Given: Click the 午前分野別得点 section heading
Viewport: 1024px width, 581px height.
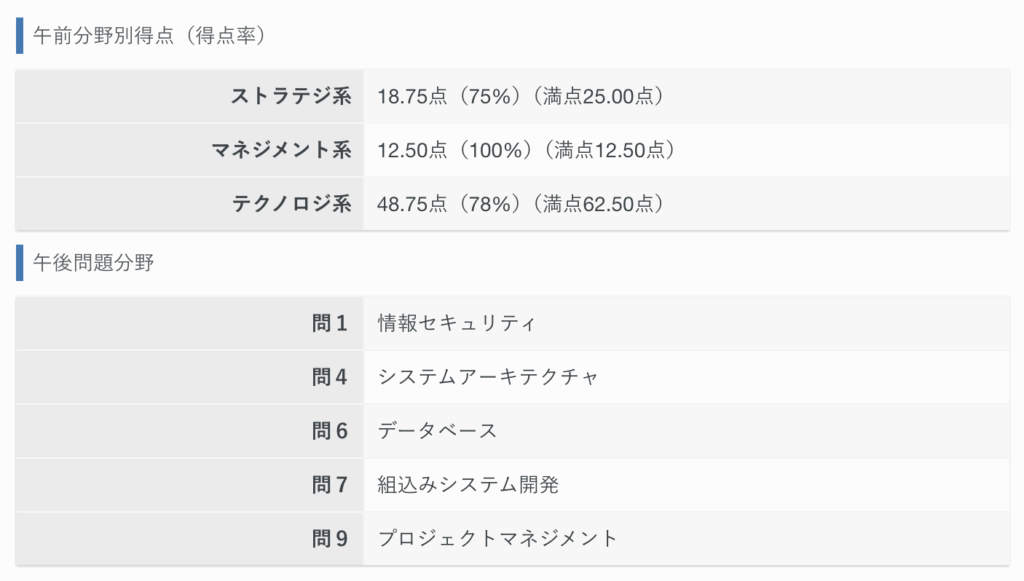Looking at the screenshot, I should point(149,35).
